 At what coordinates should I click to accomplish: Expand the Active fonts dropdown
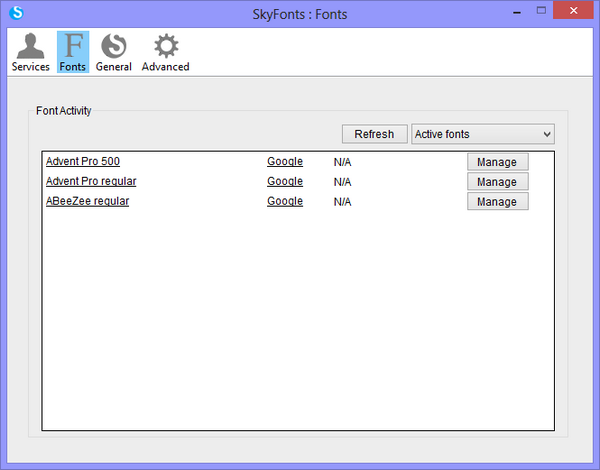tap(483, 134)
